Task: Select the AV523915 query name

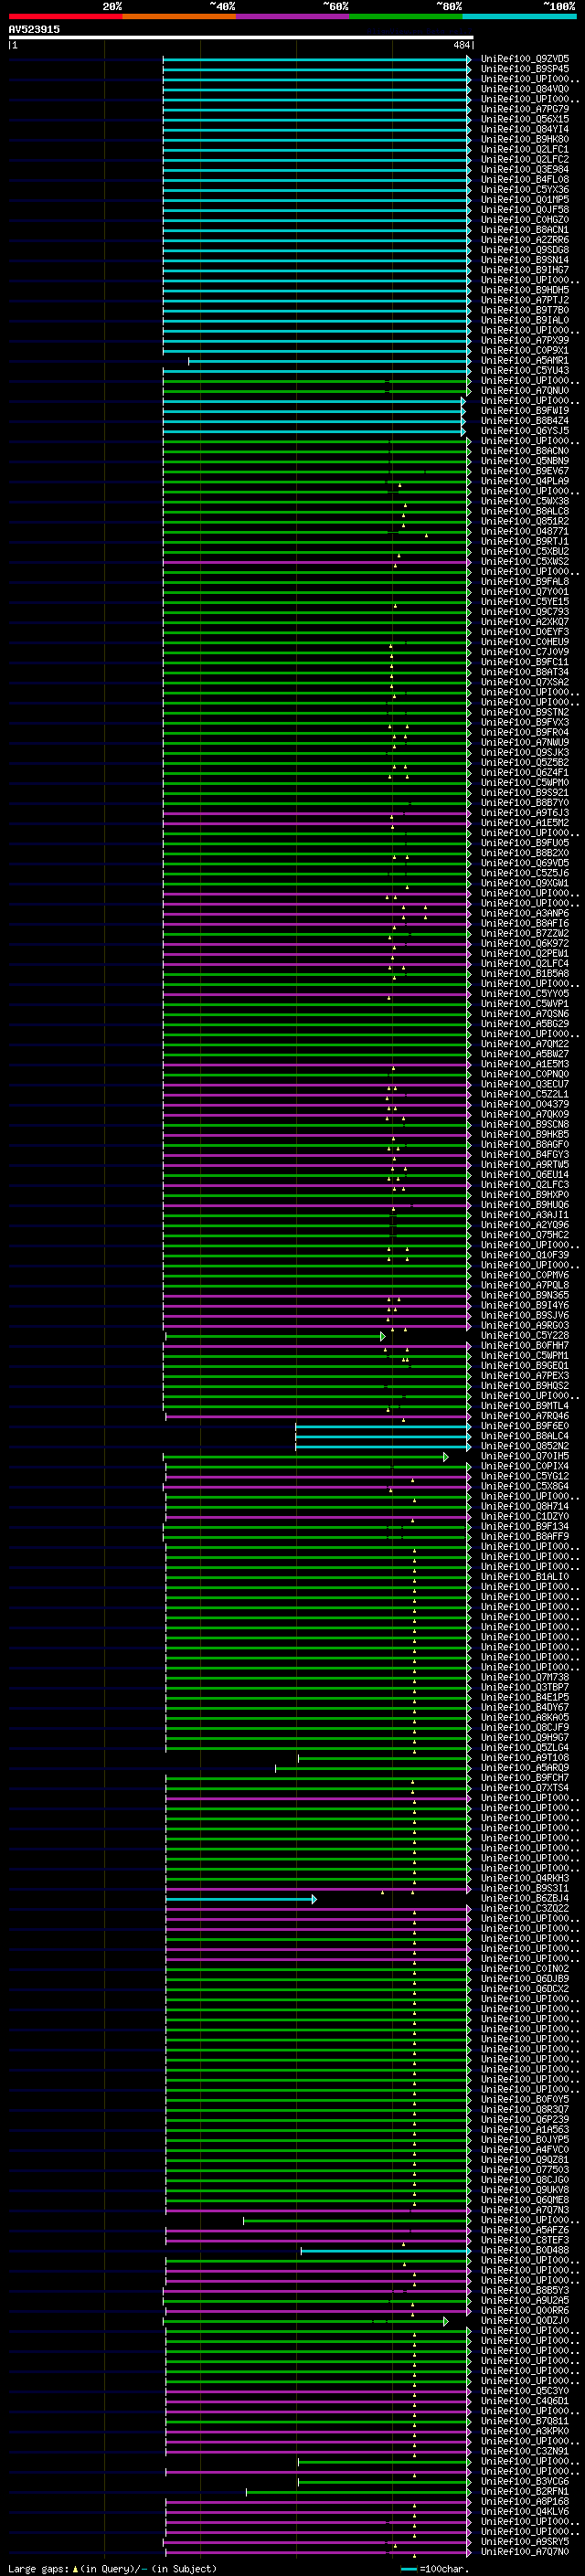Action: (34, 30)
